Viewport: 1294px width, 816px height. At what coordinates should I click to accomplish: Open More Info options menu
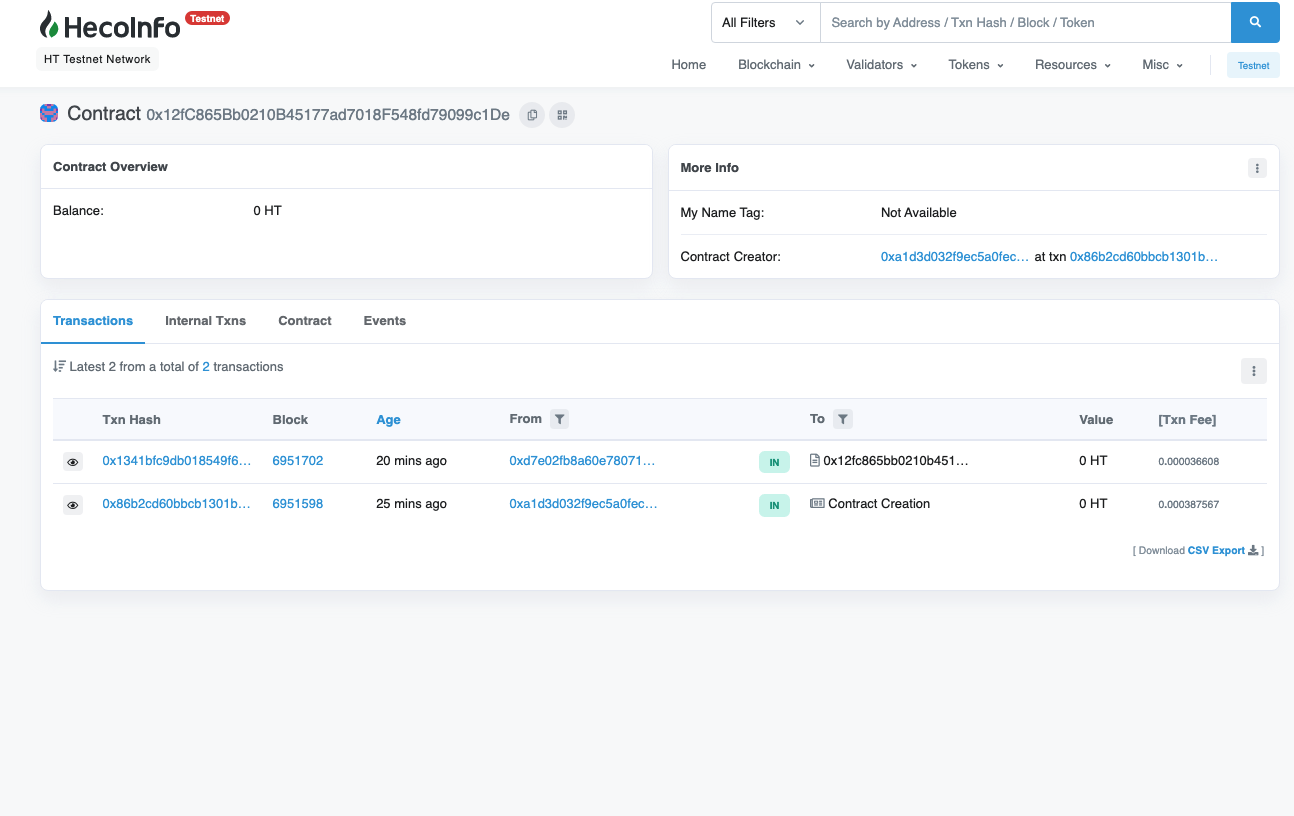point(1257,168)
